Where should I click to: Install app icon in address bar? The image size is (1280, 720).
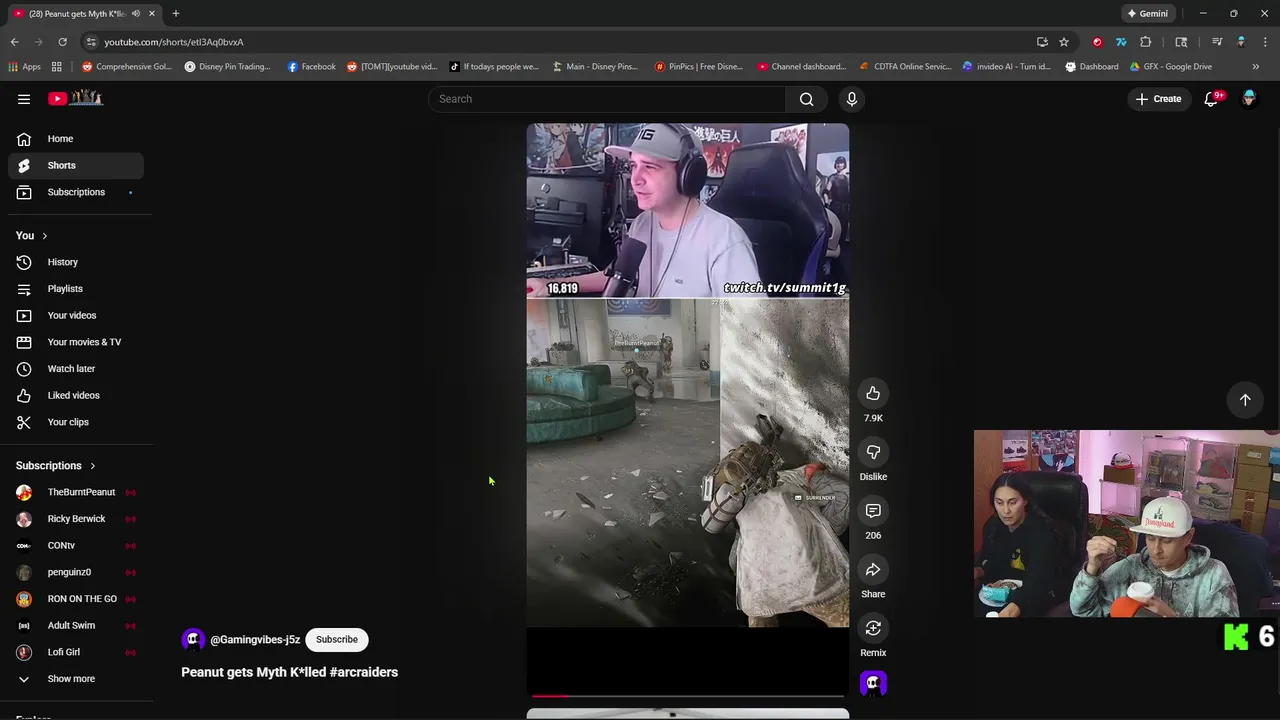(x=1042, y=42)
